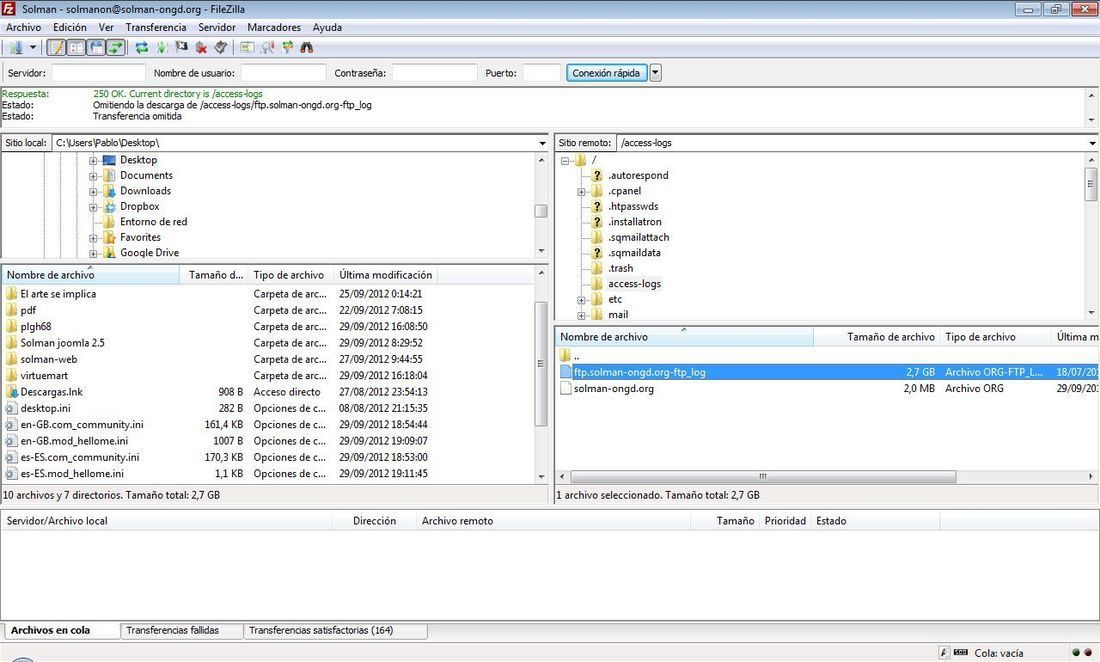Select the .trash remote folder
This screenshot has width=1100, height=662.
pos(620,269)
